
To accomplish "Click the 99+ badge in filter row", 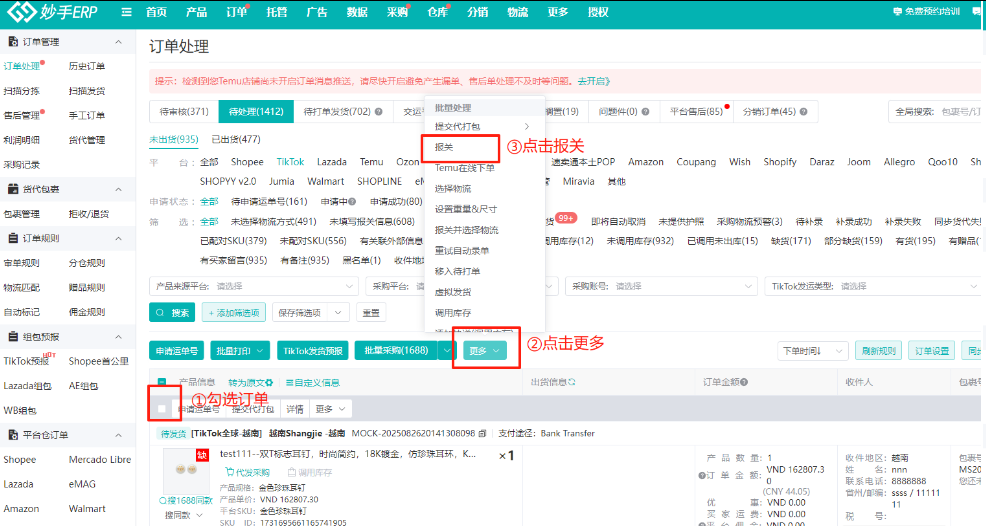I will click(x=566, y=218).
